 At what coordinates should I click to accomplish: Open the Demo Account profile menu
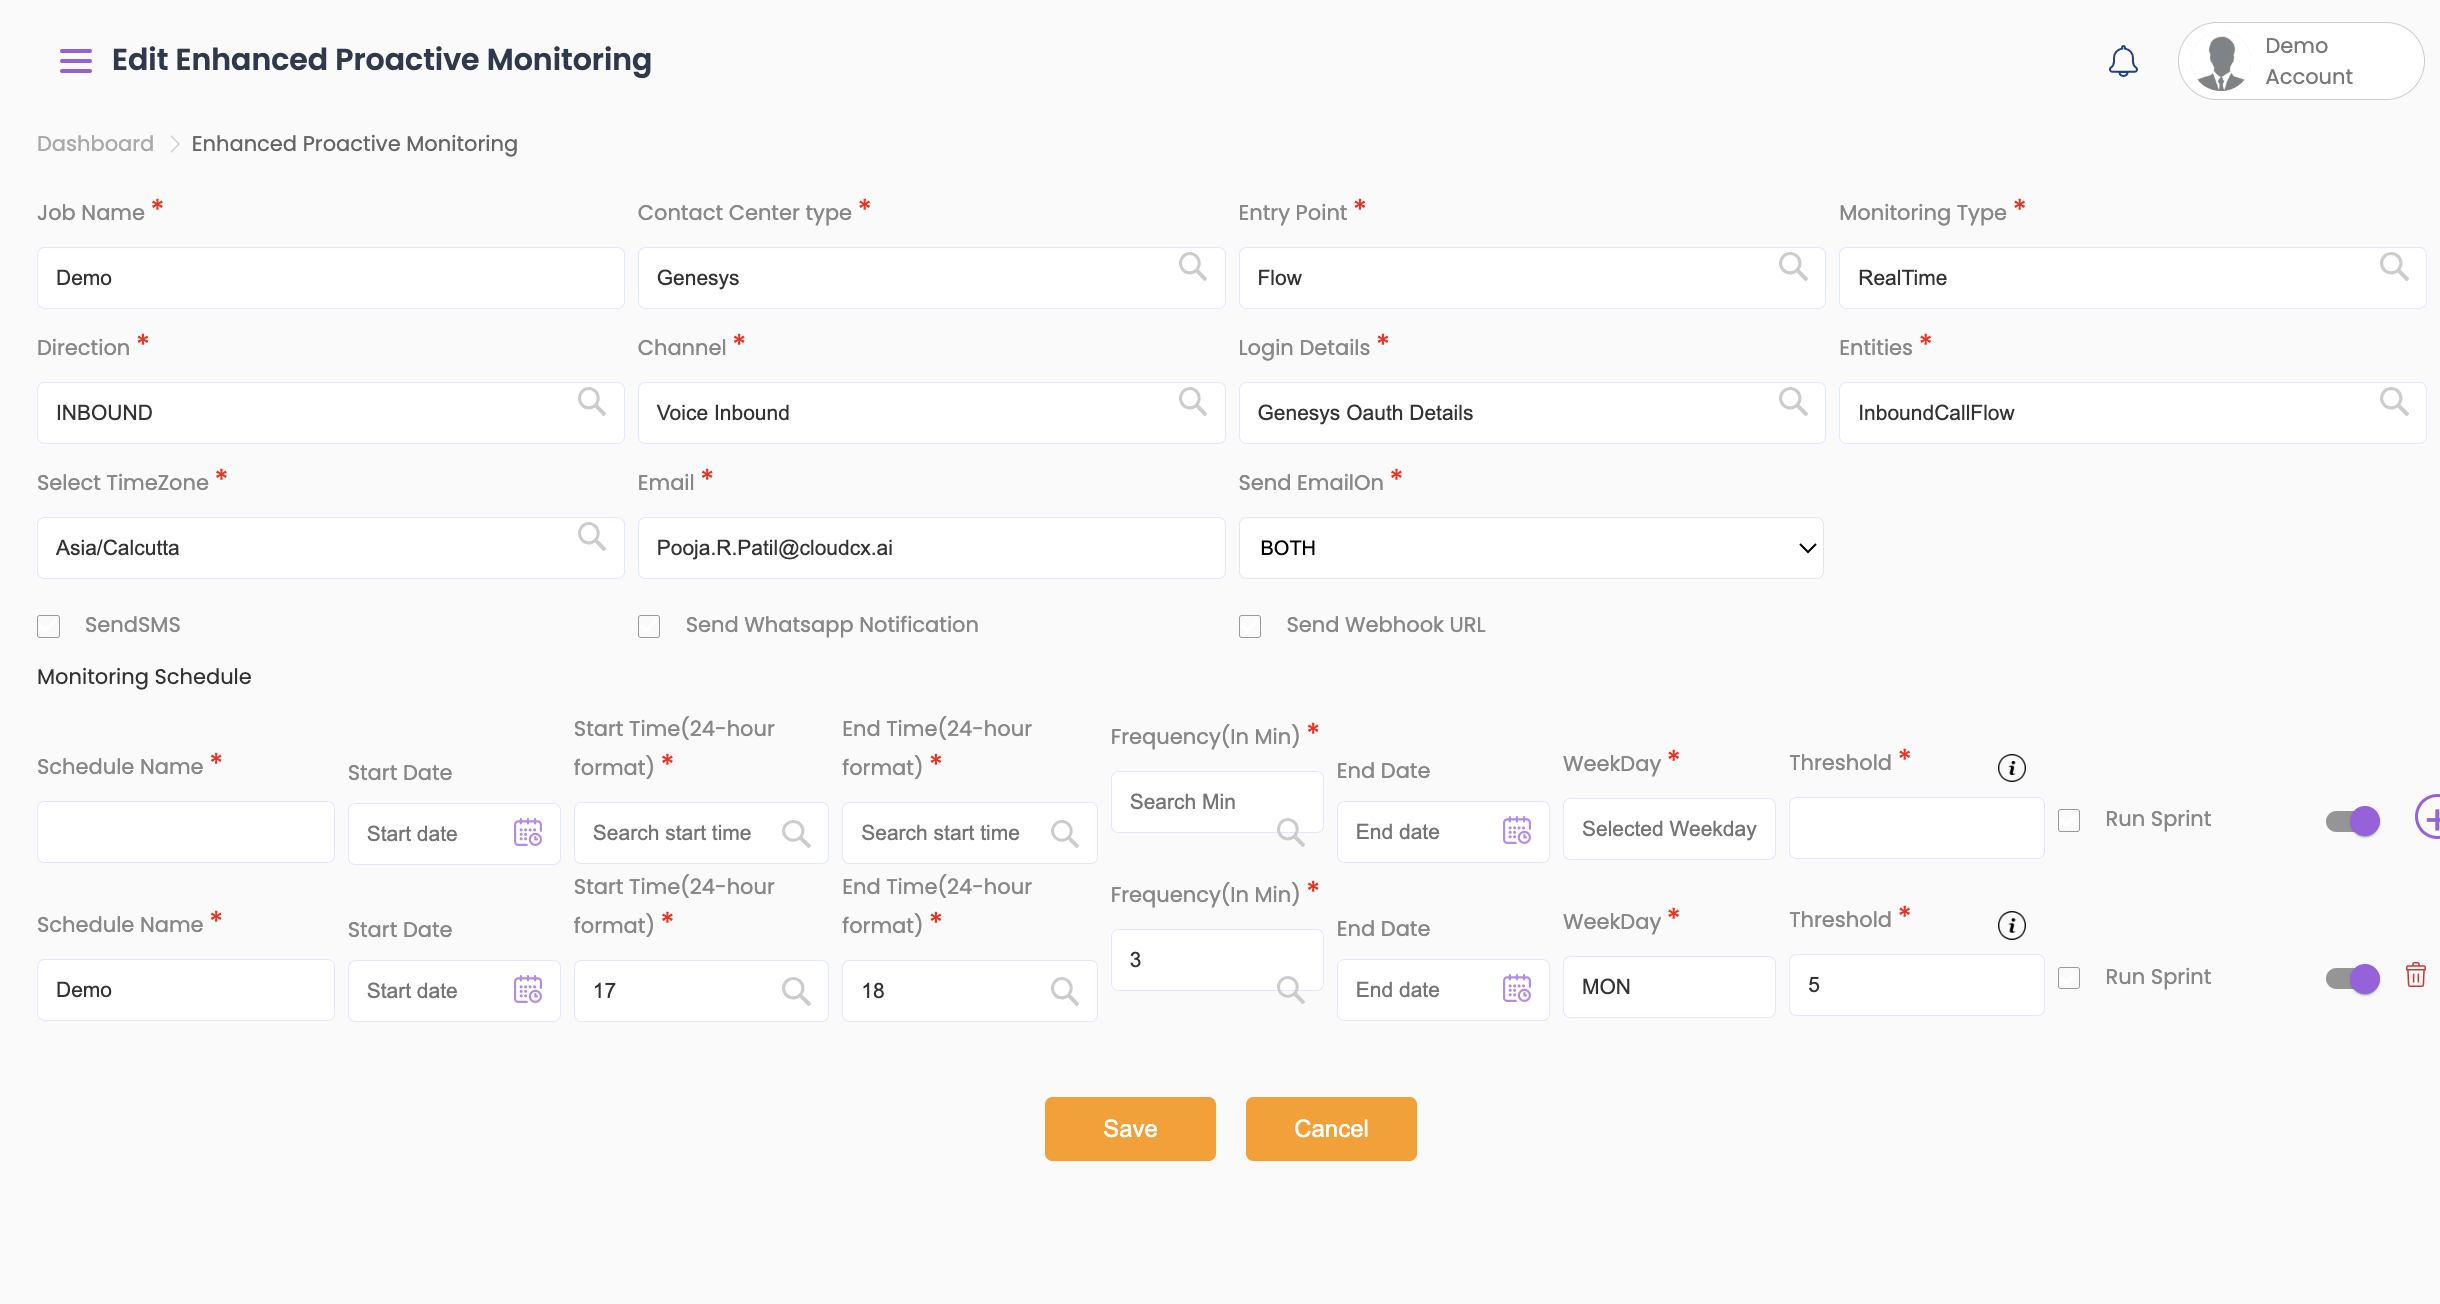pos(2300,61)
